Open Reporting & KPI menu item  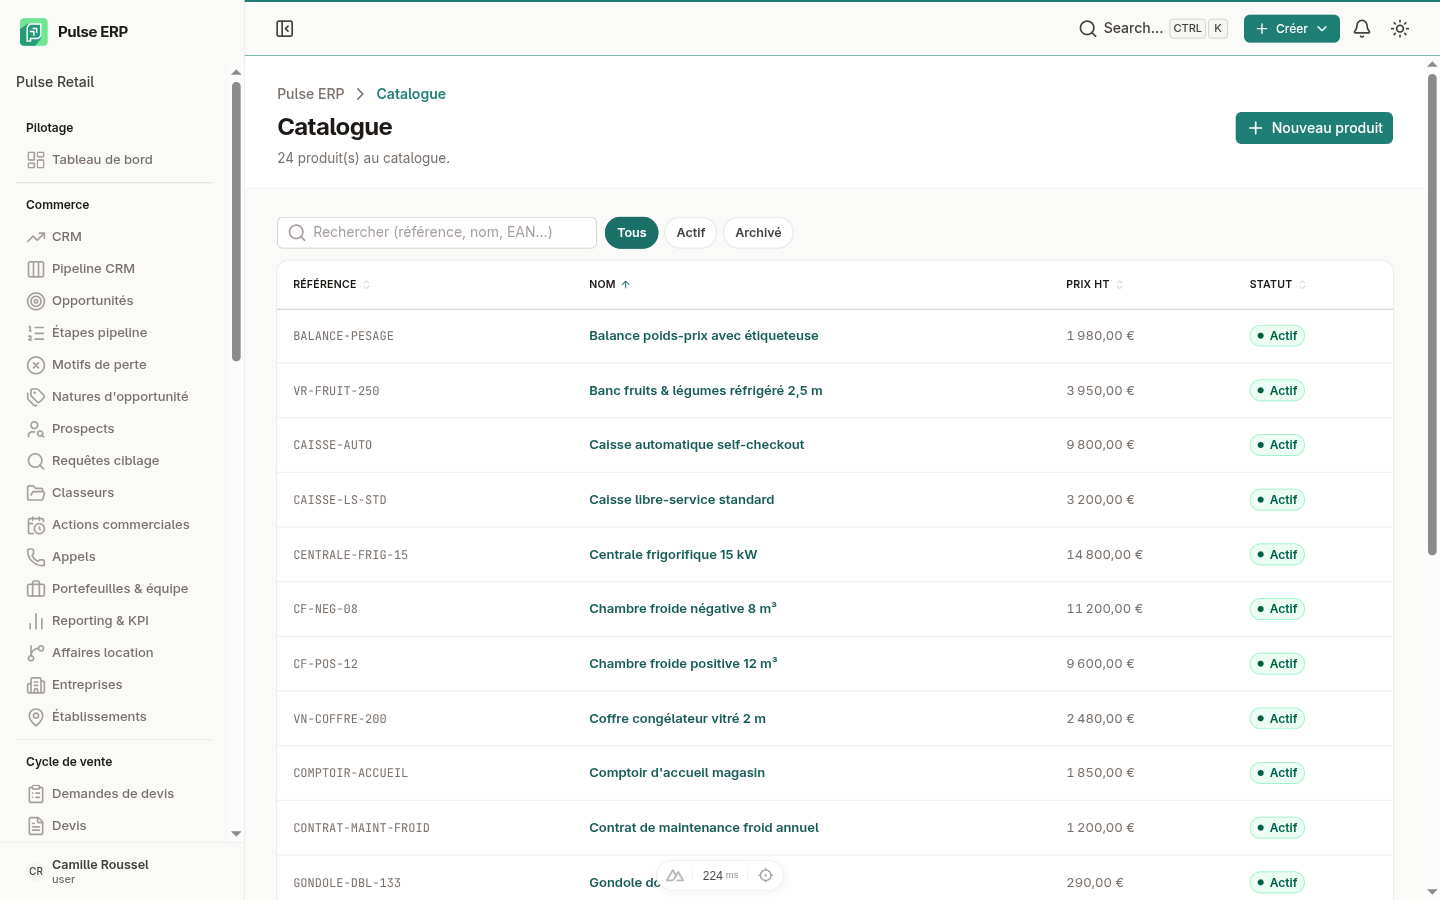click(114, 621)
